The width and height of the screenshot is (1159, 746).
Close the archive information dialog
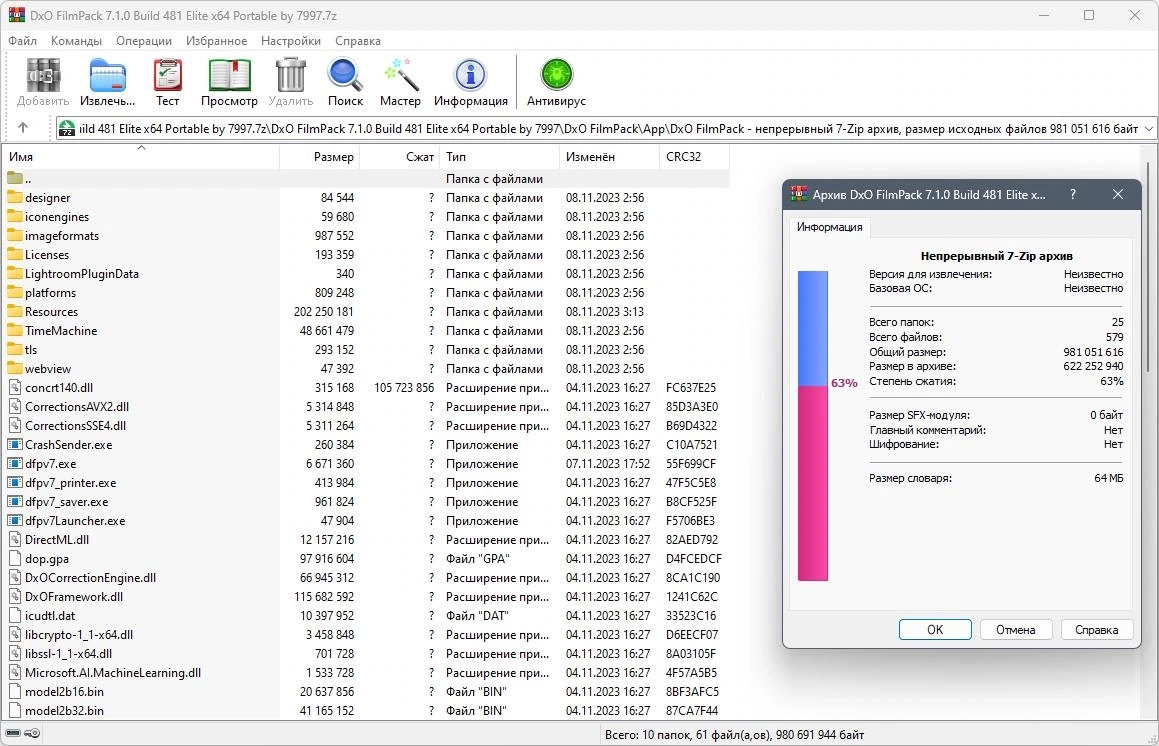point(1118,194)
